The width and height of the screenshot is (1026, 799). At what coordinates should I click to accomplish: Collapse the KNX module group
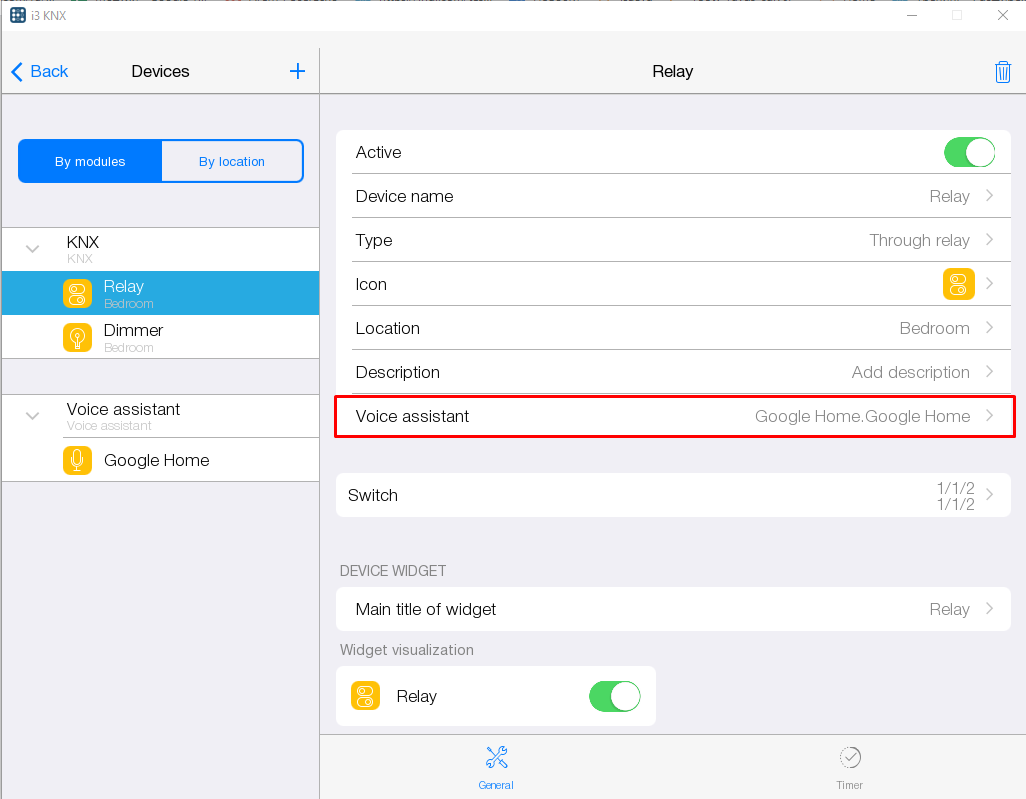pyautogui.click(x=33, y=249)
